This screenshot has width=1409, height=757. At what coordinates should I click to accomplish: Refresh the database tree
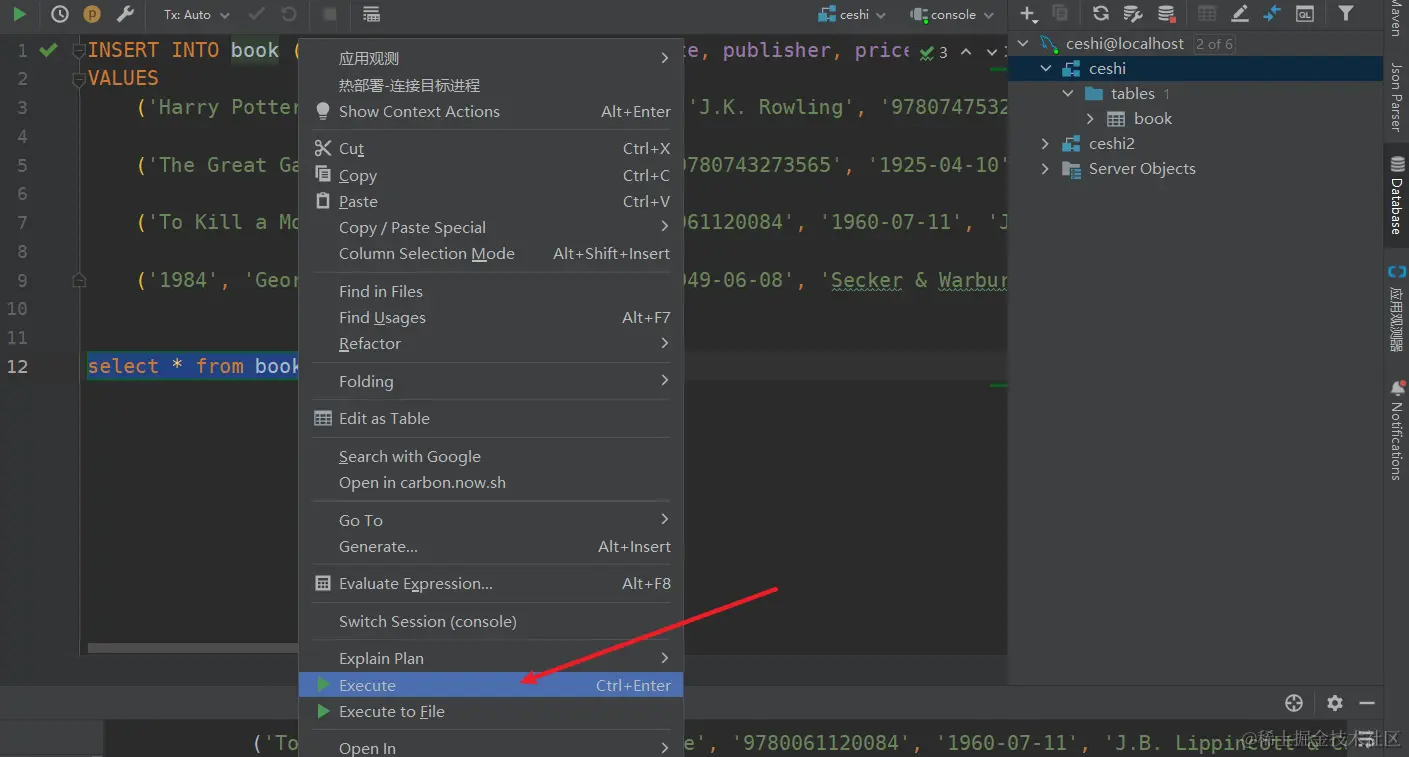point(1101,14)
